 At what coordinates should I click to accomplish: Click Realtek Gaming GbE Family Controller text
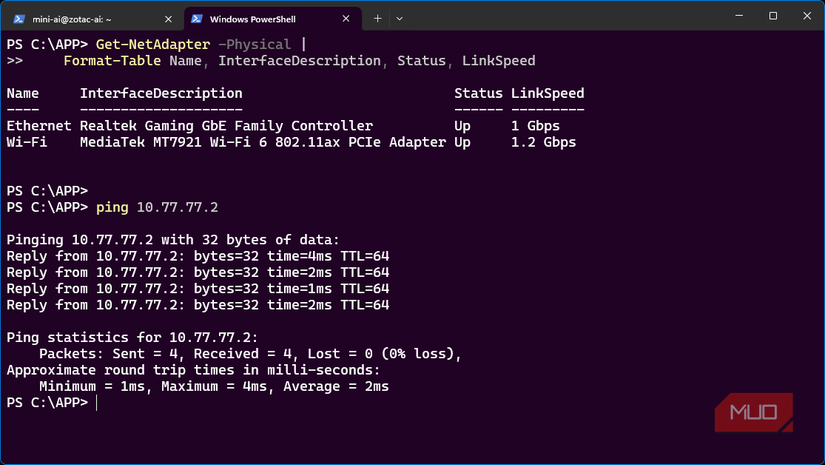[x=226, y=126]
